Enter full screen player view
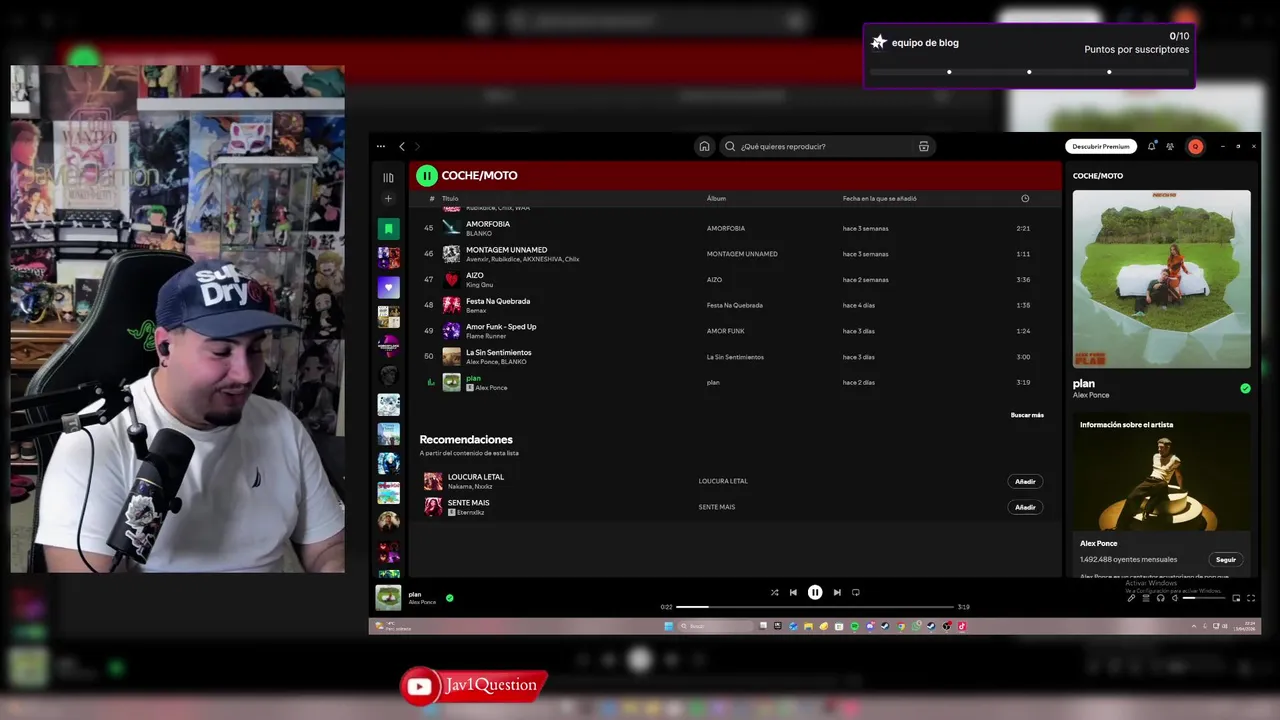This screenshot has width=1280, height=720. click(x=1251, y=598)
